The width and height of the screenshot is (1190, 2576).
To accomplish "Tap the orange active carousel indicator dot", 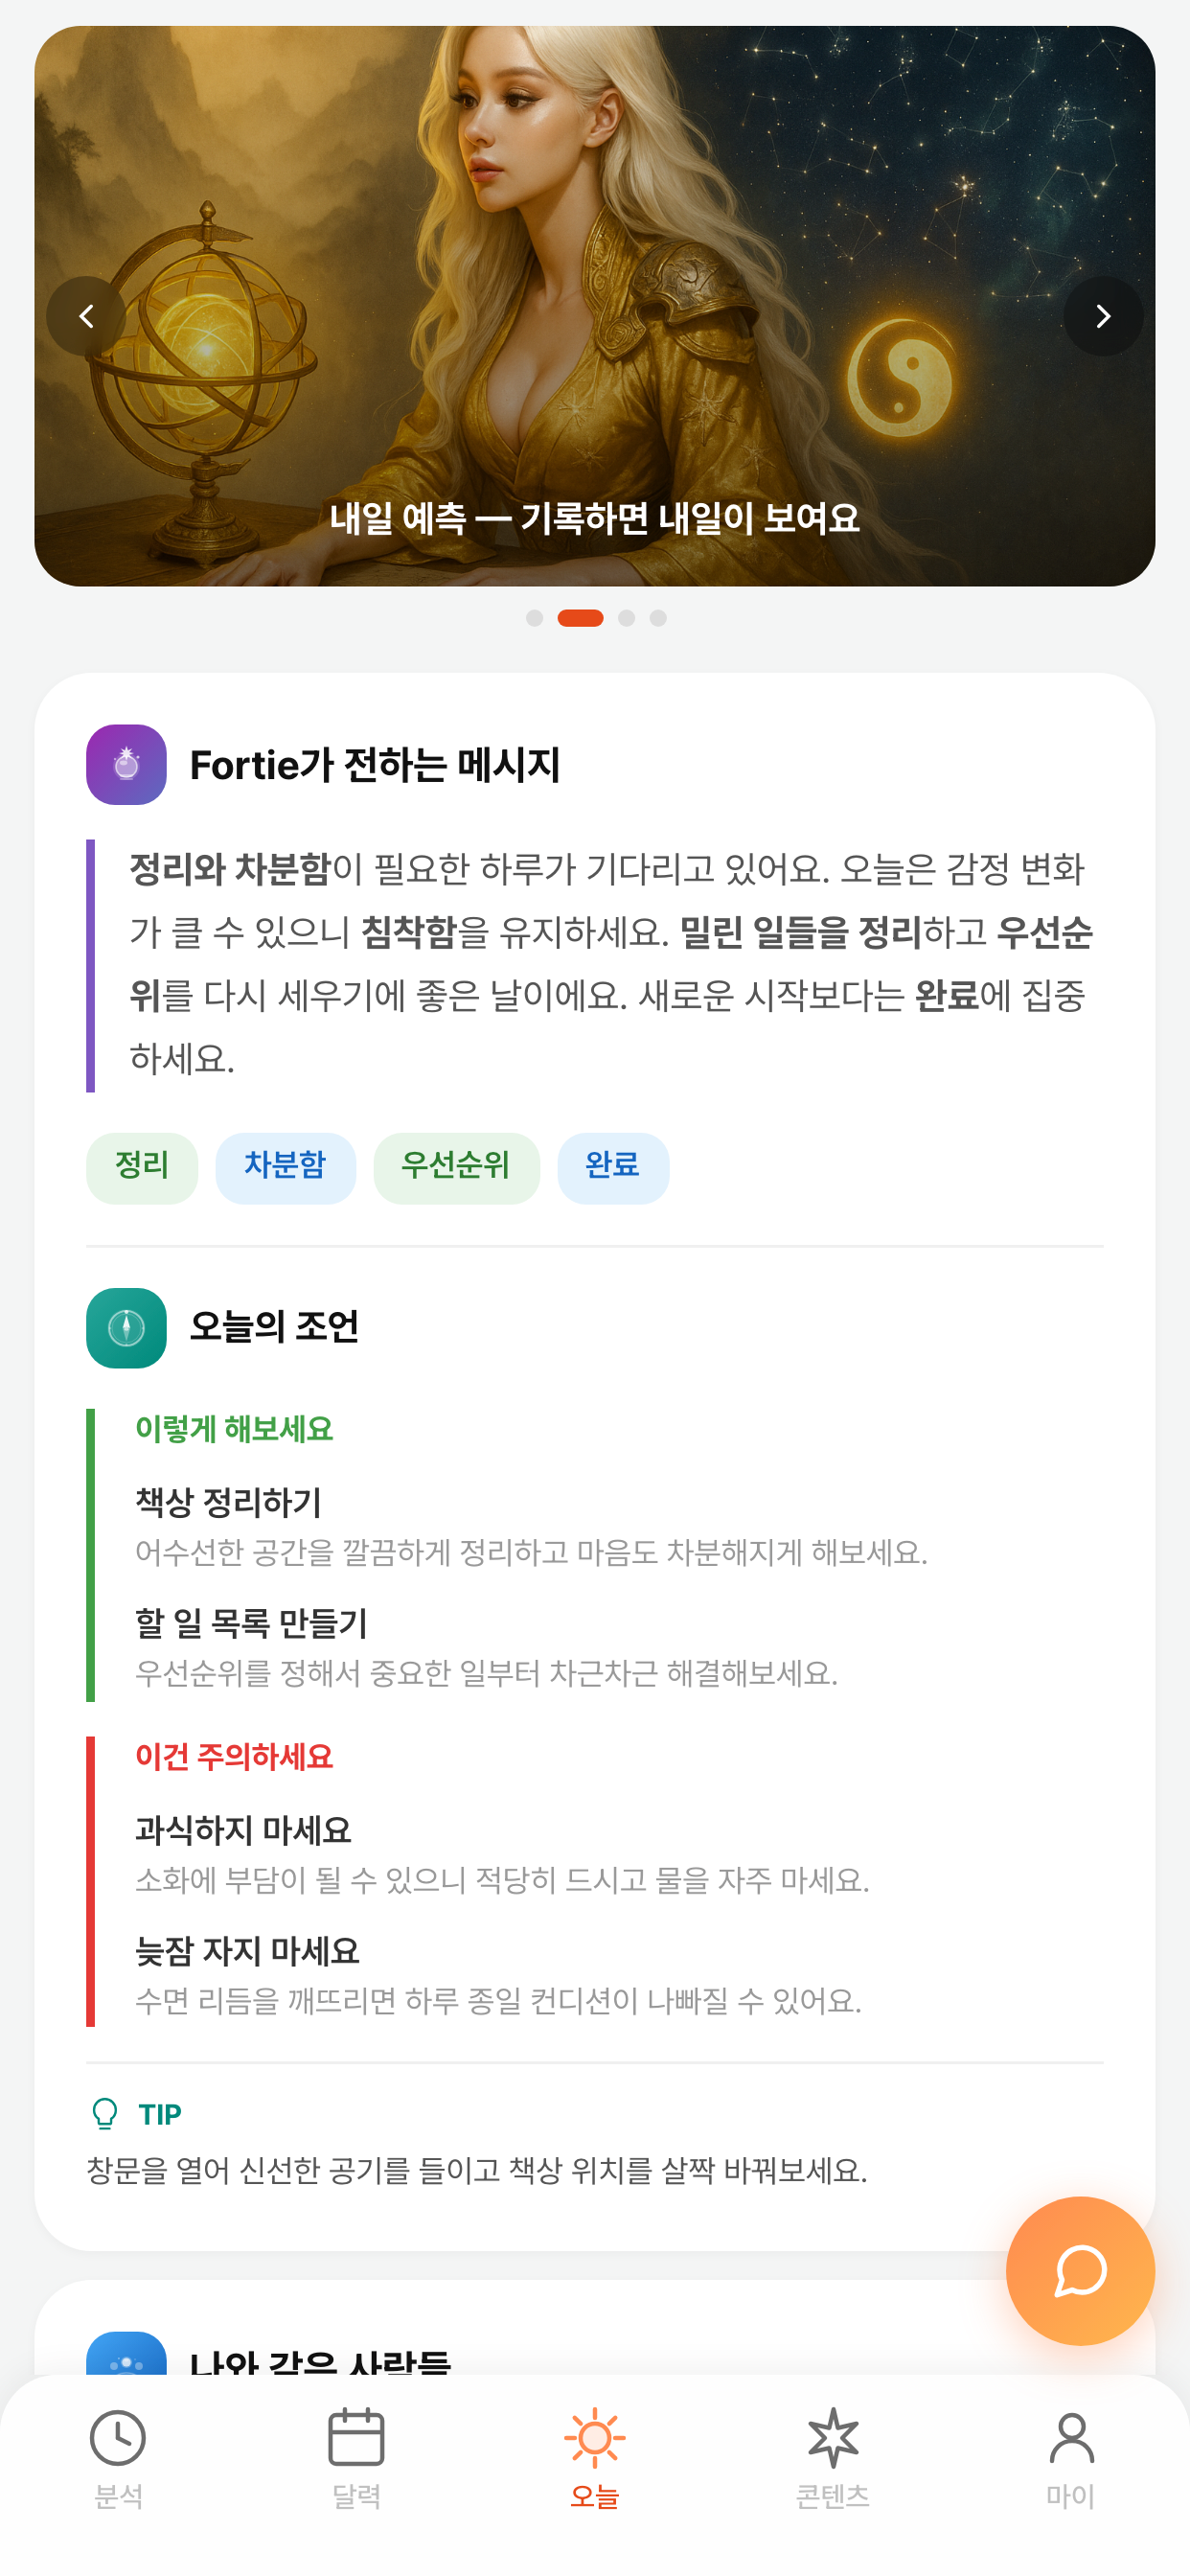I will [581, 617].
